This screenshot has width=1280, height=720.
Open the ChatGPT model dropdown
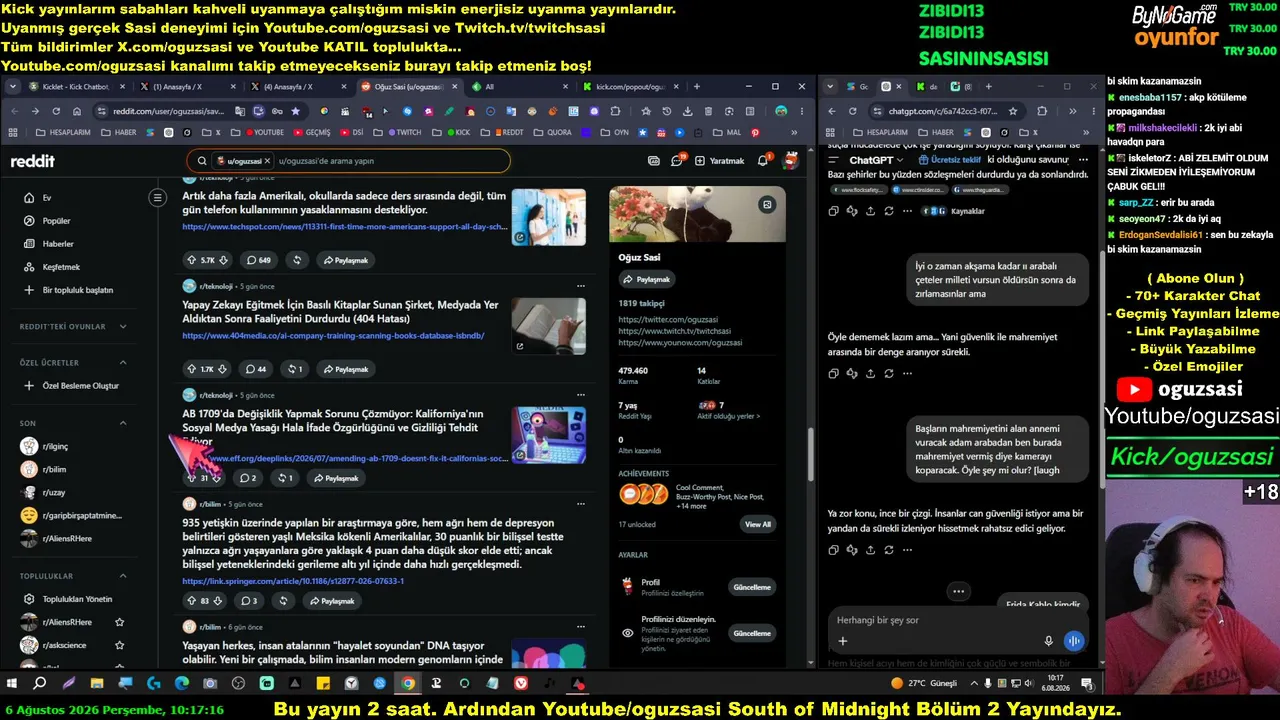pyautogui.click(x=876, y=160)
